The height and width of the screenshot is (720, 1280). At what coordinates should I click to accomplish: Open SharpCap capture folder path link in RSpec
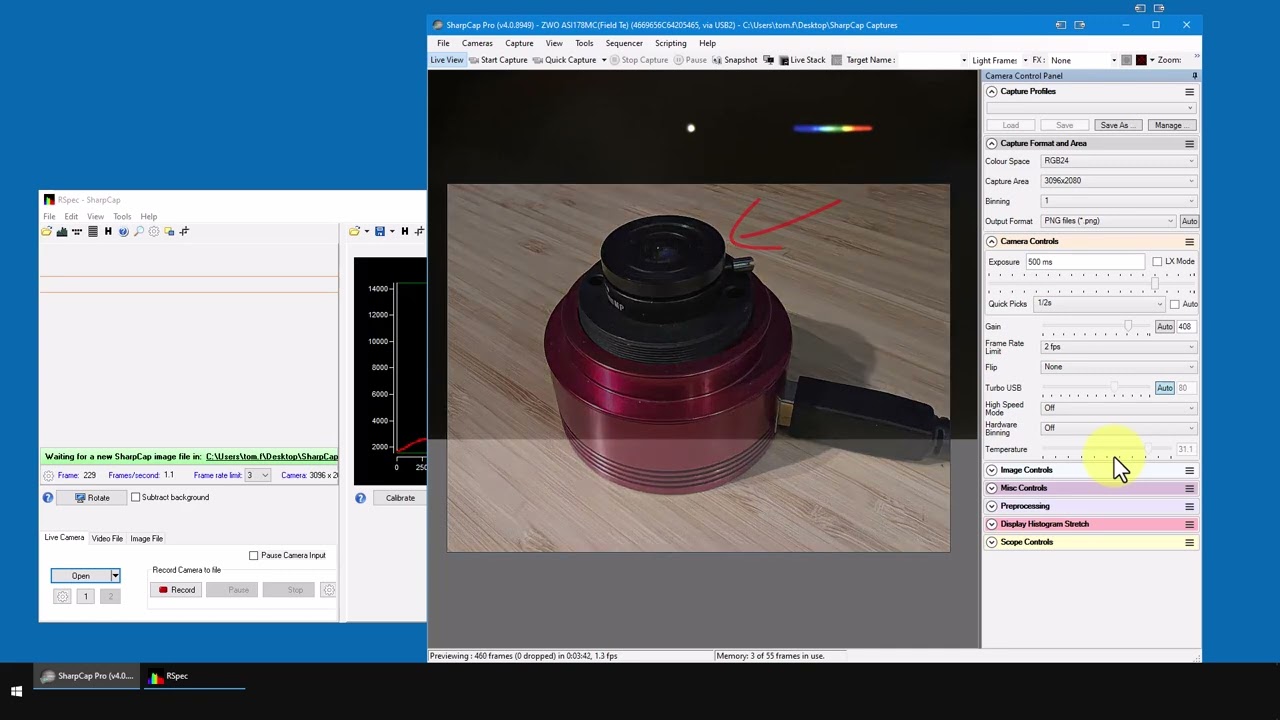point(272,457)
